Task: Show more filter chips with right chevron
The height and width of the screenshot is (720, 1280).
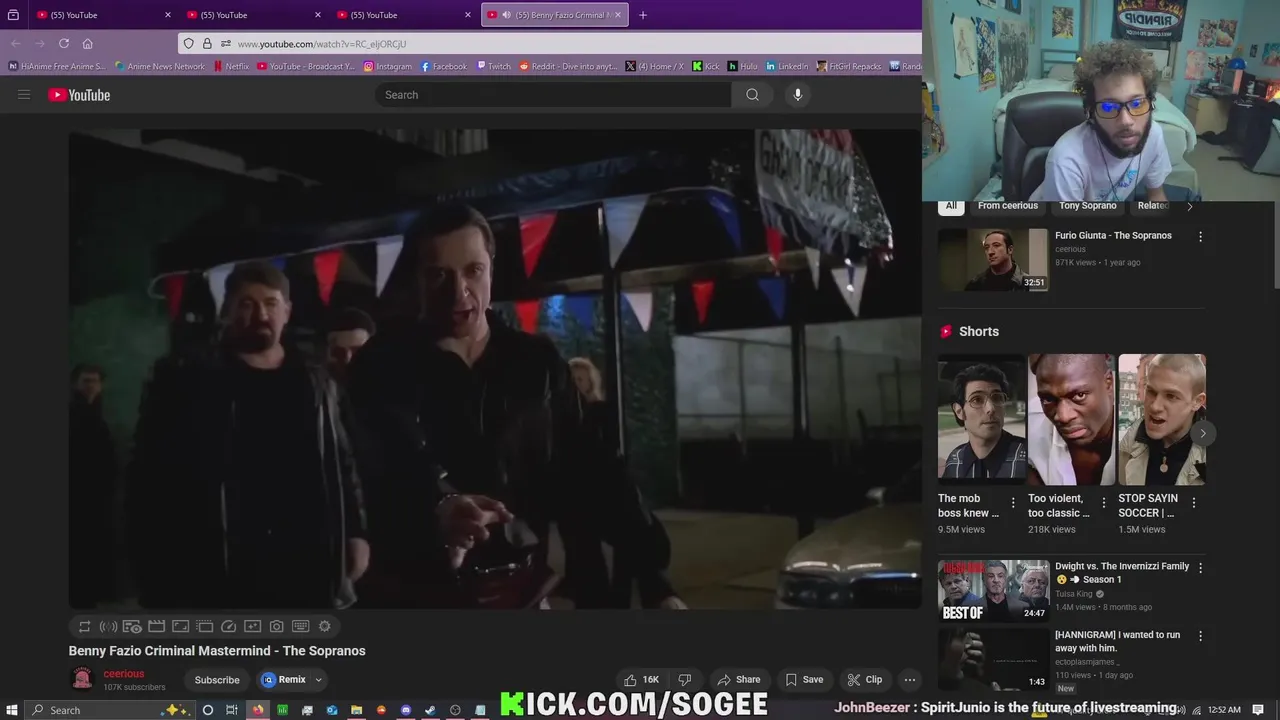Action: click(1189, 206)
